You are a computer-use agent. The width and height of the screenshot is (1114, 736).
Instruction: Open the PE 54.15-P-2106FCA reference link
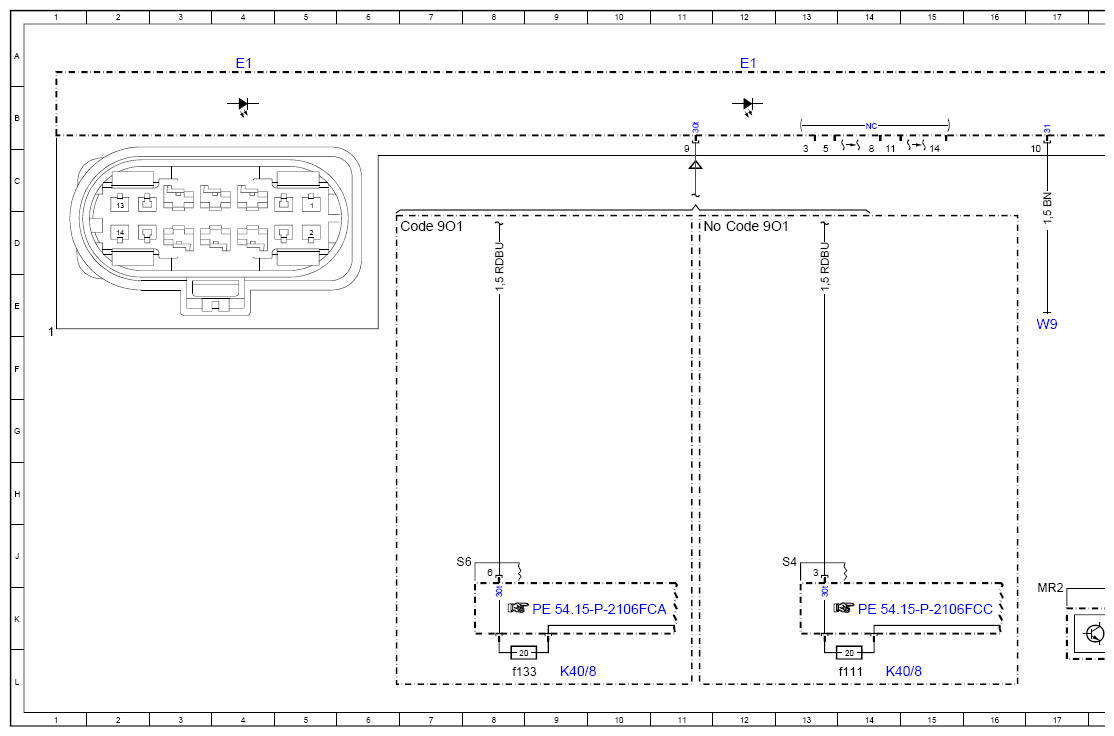pyautogui.click(x=599, y=609)
